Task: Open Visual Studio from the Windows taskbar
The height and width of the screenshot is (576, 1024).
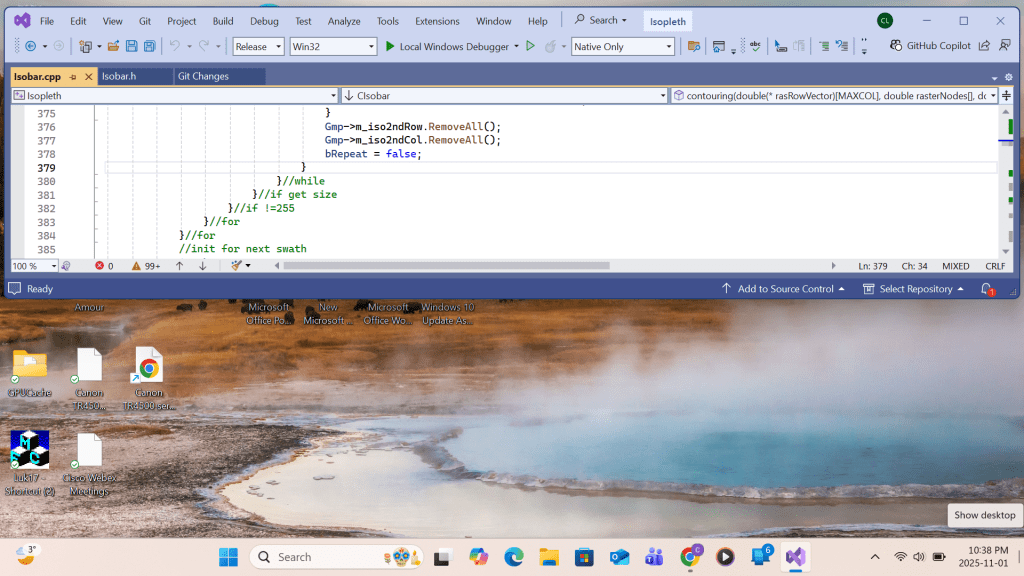Action: tap(795, 557)
